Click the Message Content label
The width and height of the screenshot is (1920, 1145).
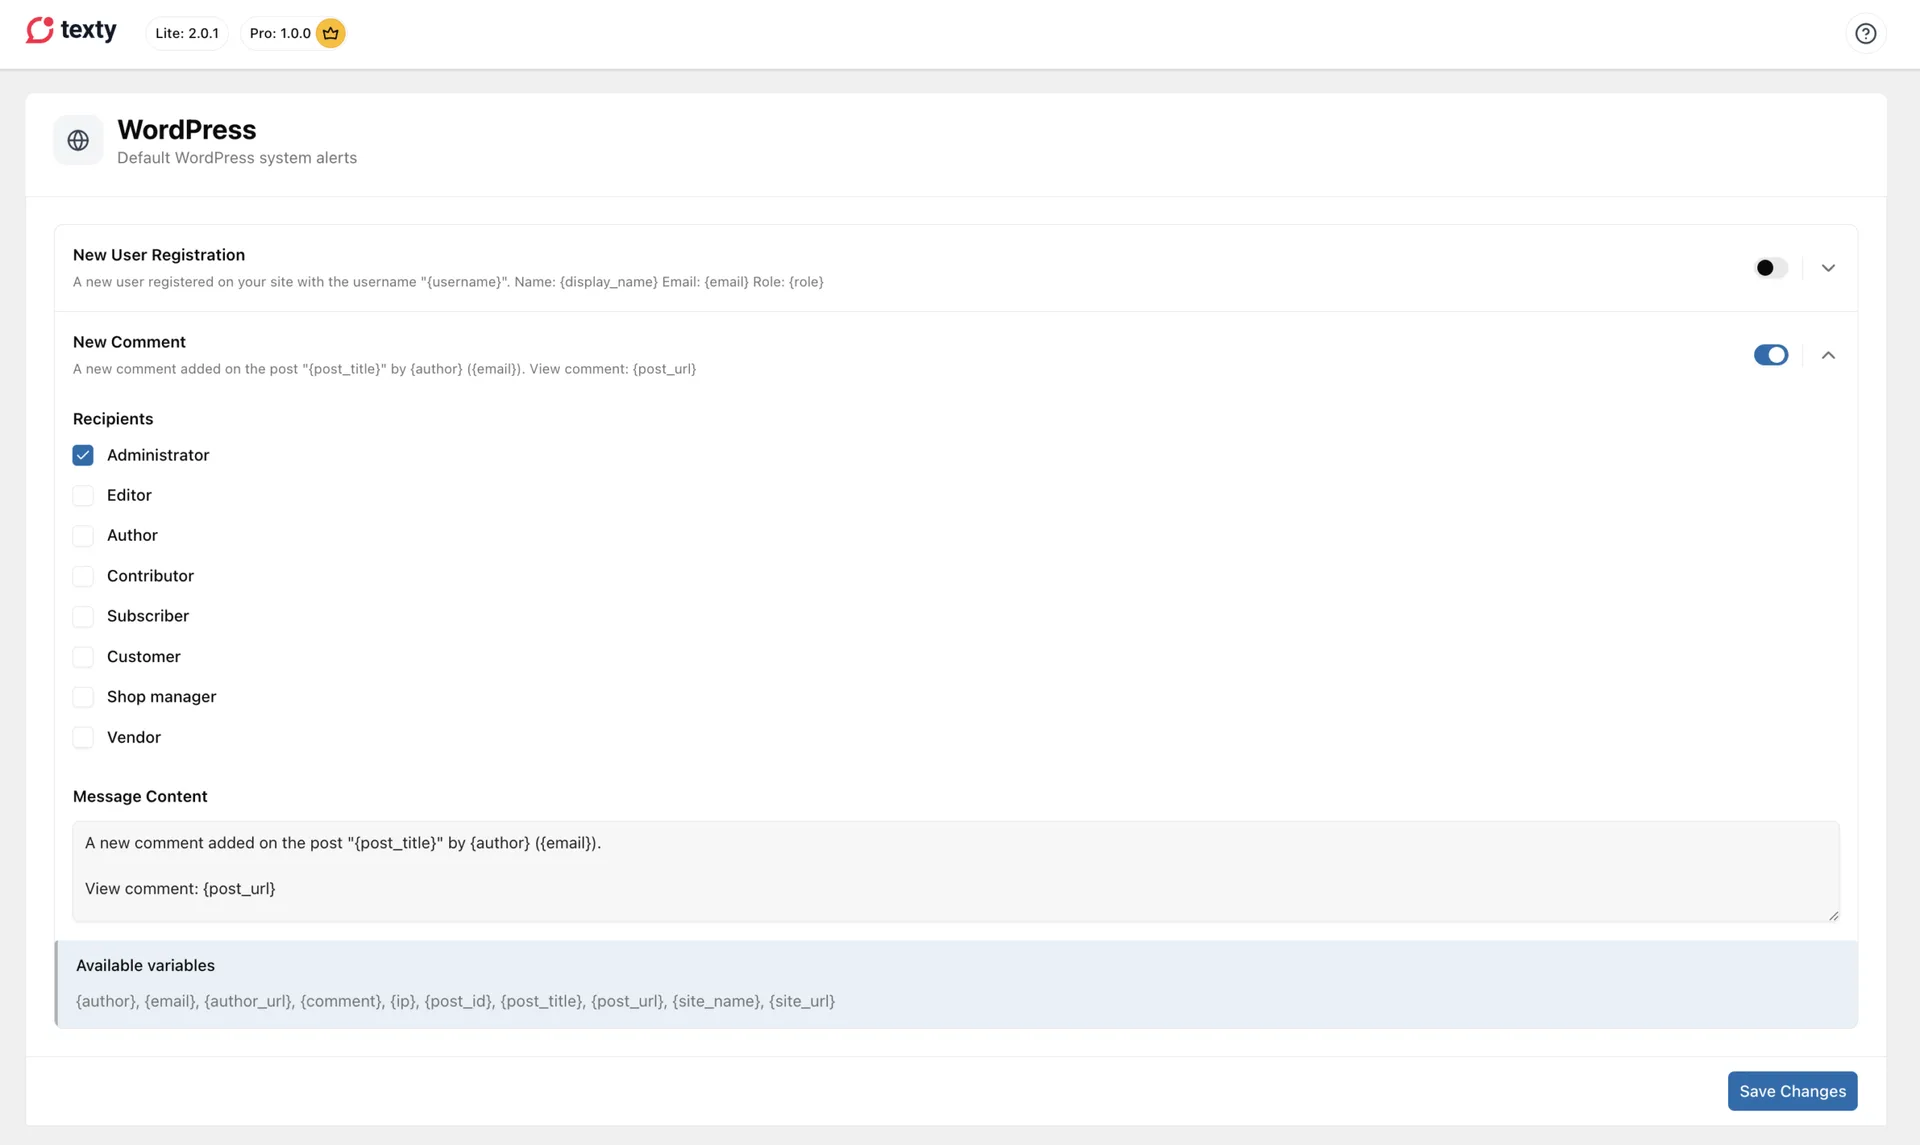(140, 796)
